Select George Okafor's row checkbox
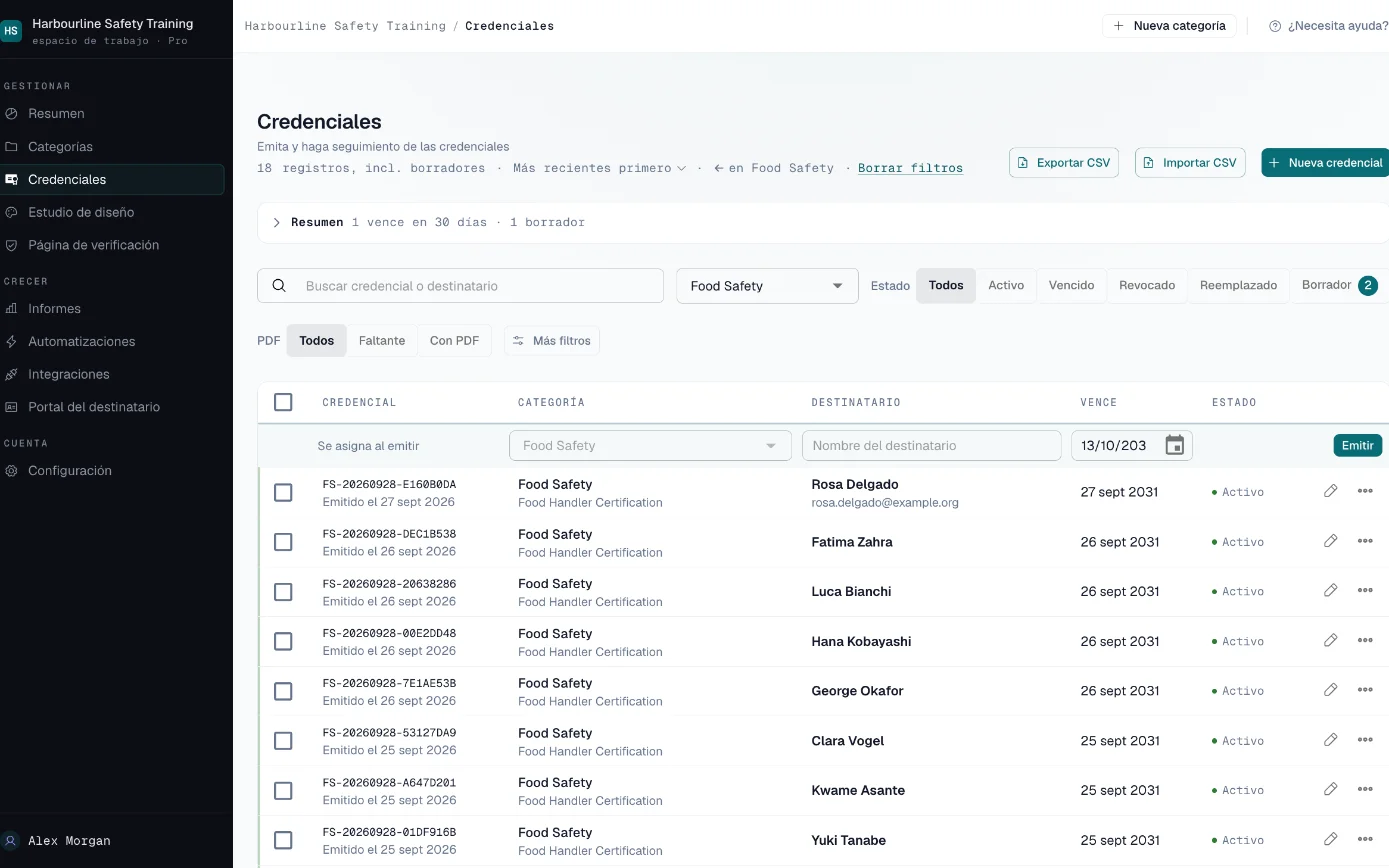The image size is (1389, 868). 283,691
